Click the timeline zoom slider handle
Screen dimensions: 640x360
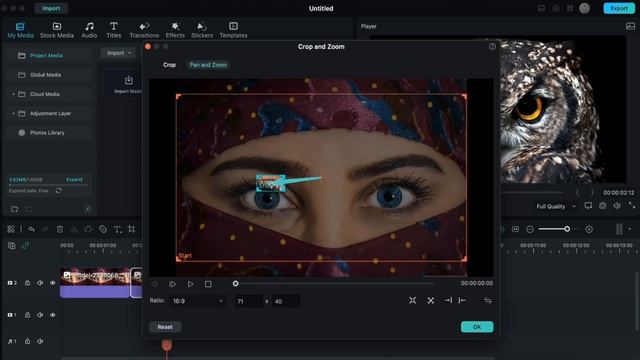point(567,229)
